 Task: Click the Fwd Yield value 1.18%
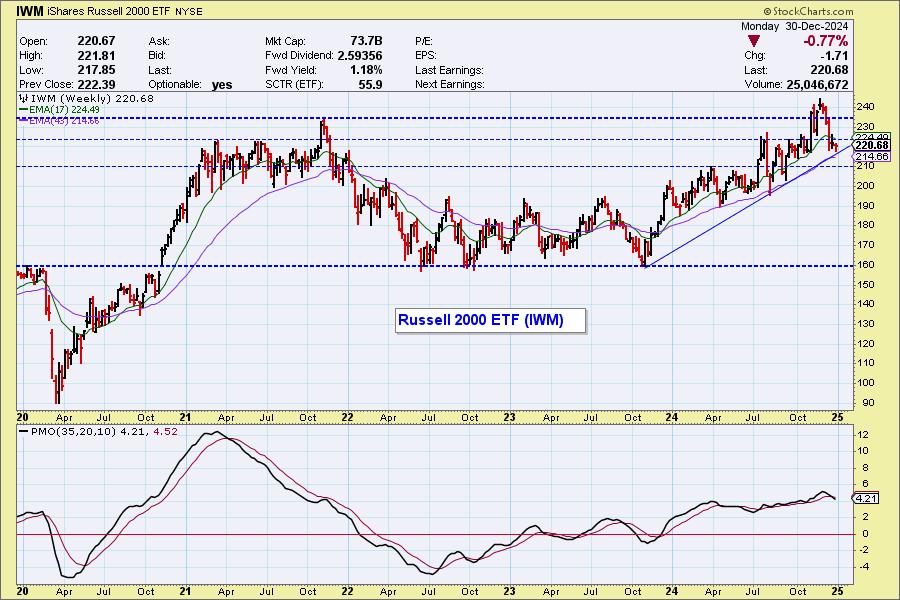pos(366,70)
